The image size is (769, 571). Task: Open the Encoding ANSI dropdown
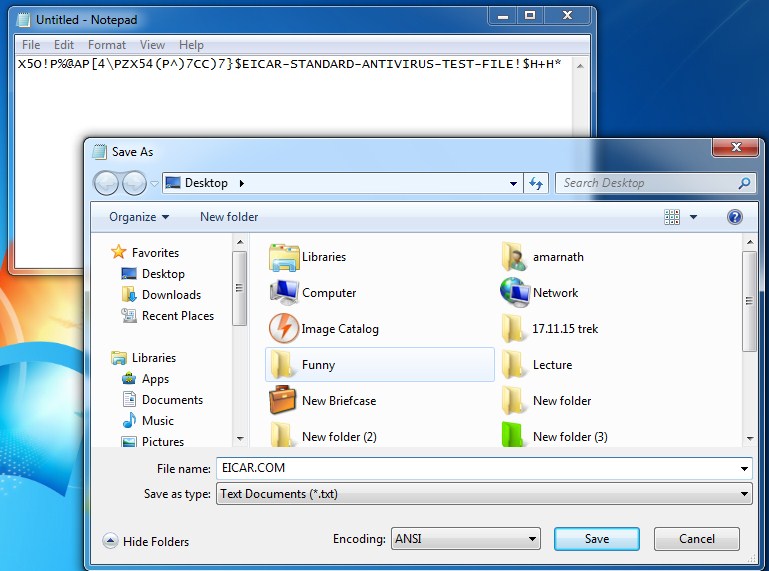tap(465, 539)
